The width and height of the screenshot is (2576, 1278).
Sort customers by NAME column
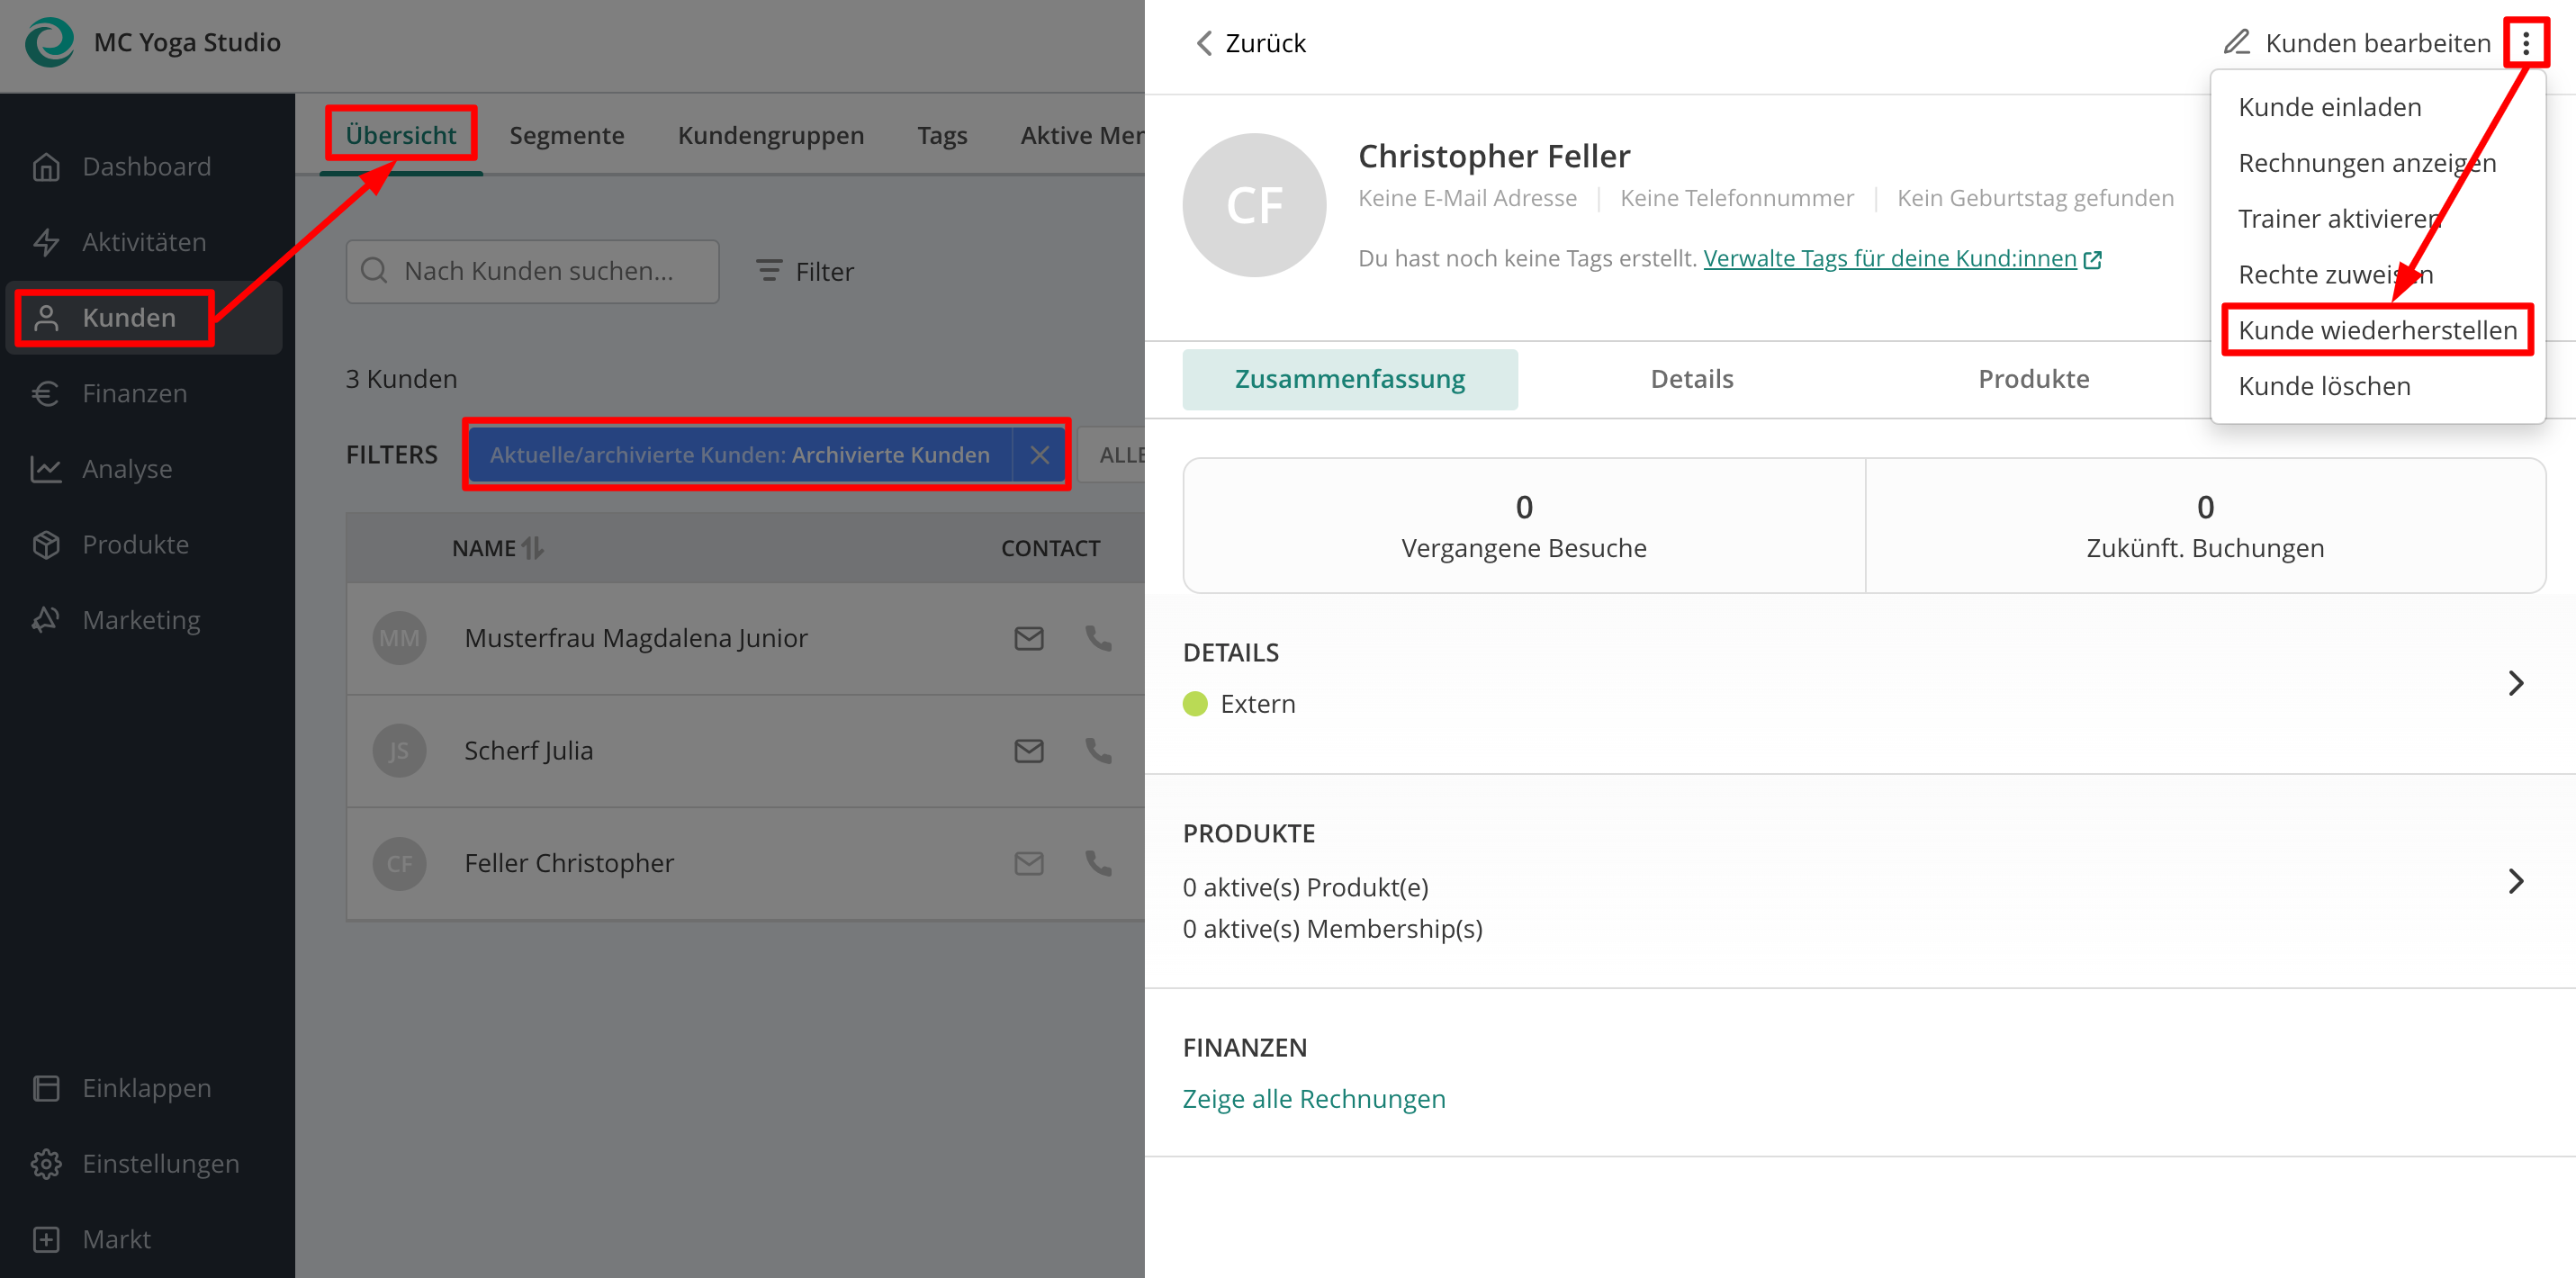[497, 548]
